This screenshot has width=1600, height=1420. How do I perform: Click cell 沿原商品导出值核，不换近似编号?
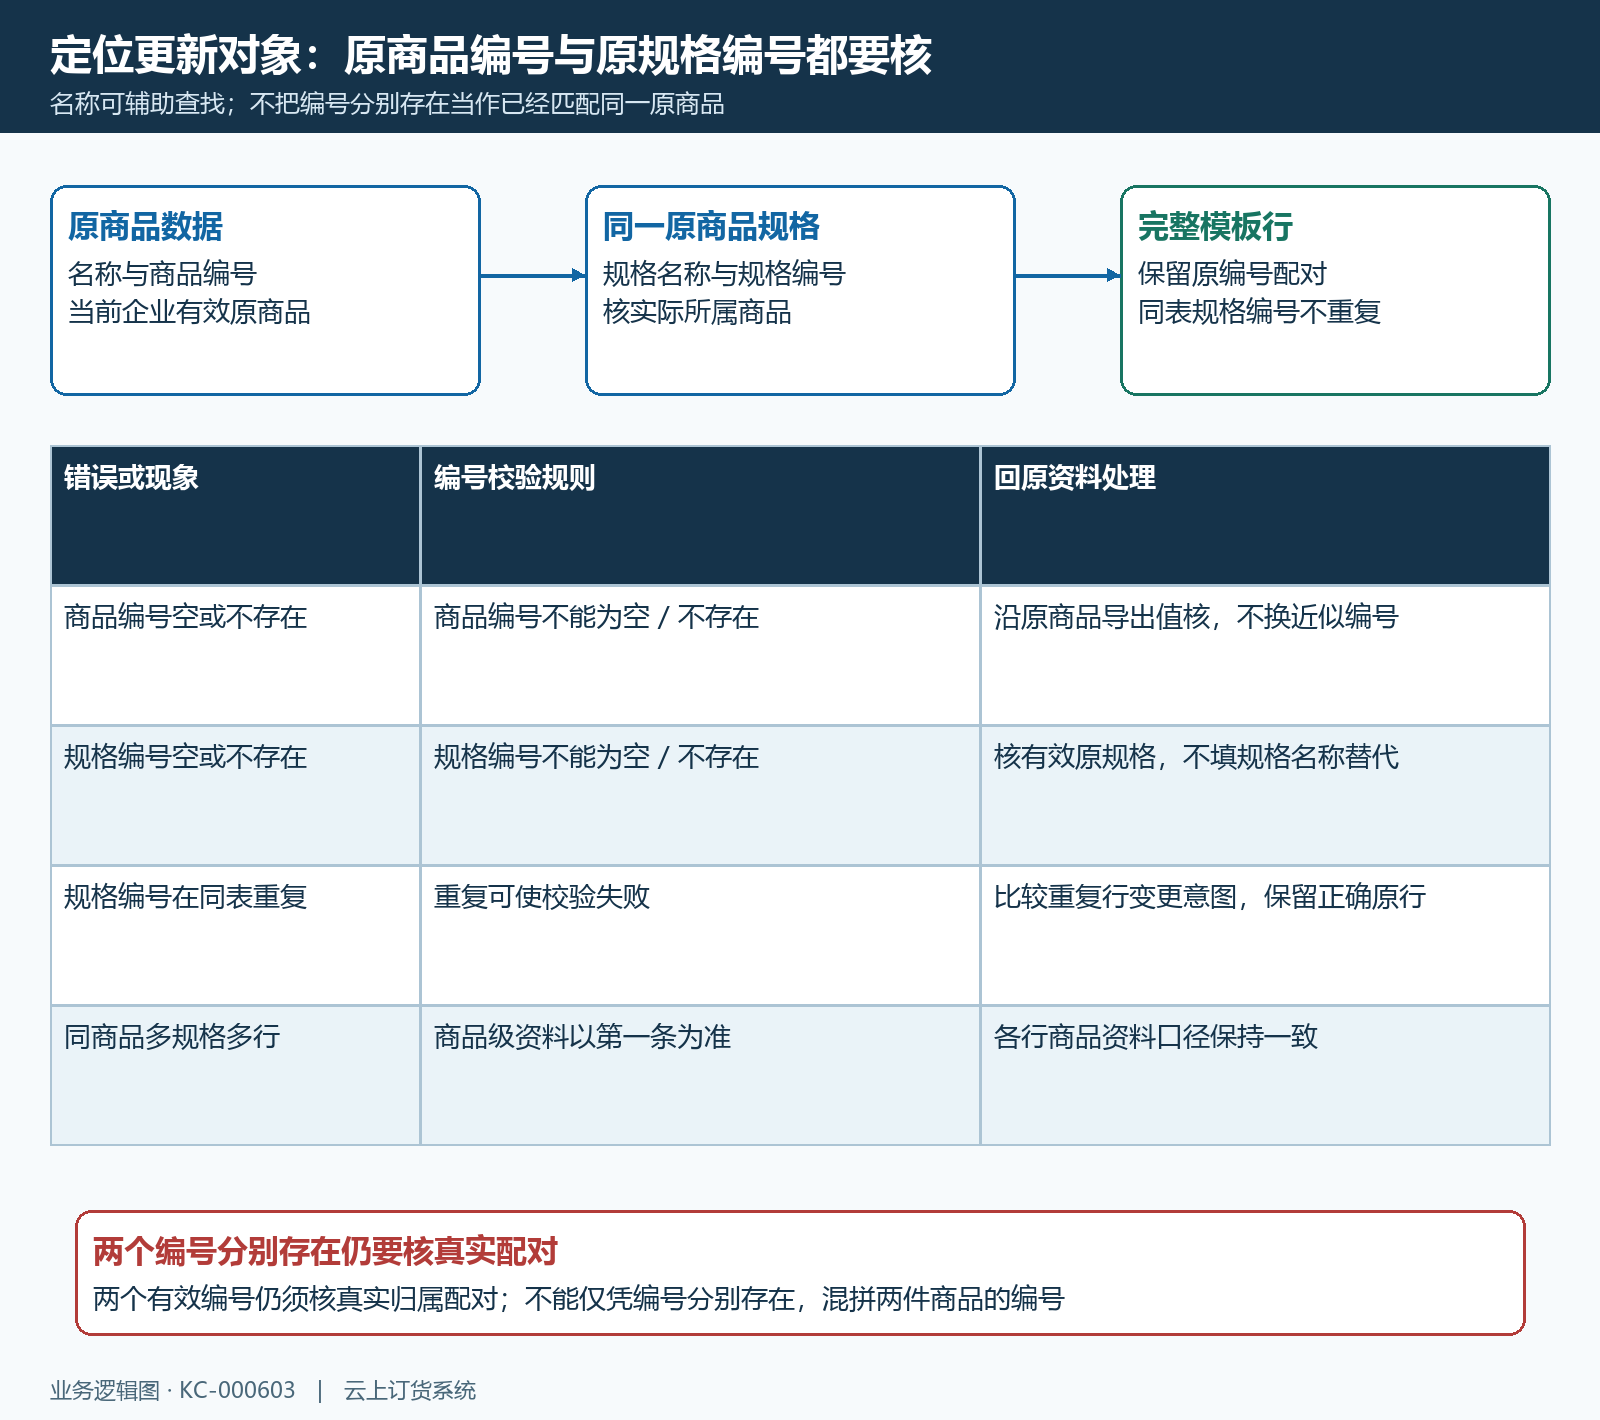[x=1265, y=655]
